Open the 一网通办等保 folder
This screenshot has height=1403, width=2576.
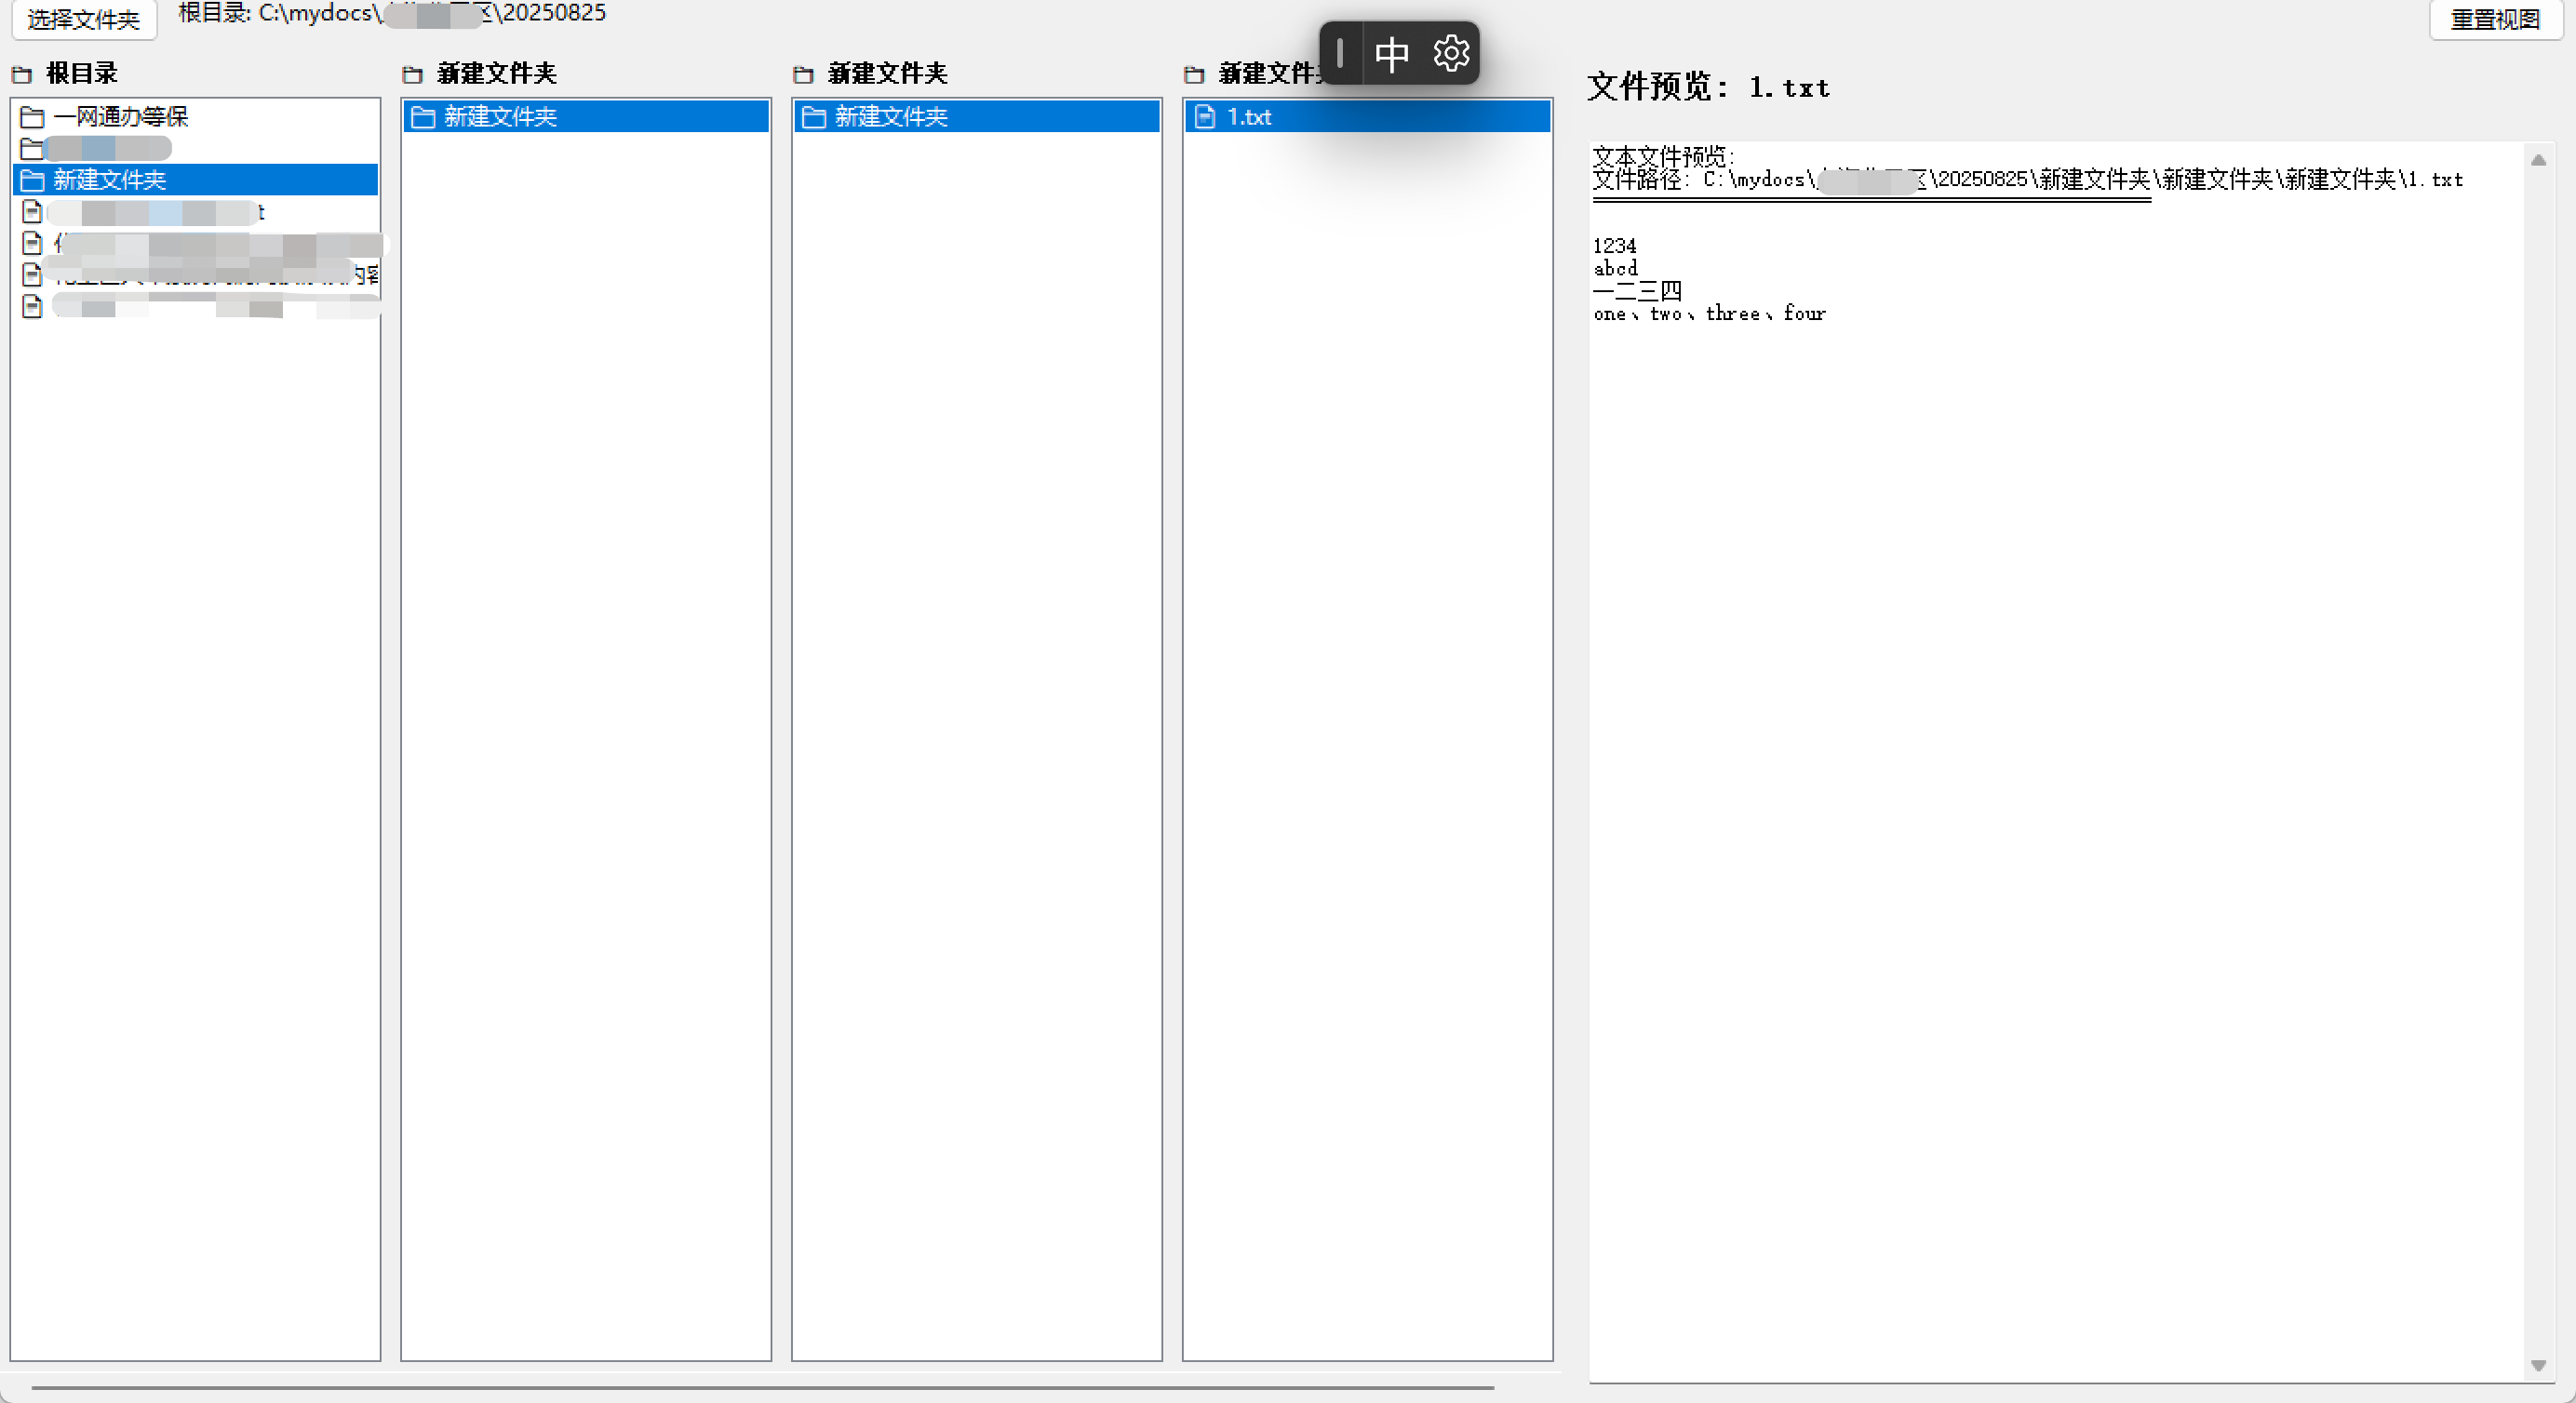pyautogui.click(x=120, y=117)
